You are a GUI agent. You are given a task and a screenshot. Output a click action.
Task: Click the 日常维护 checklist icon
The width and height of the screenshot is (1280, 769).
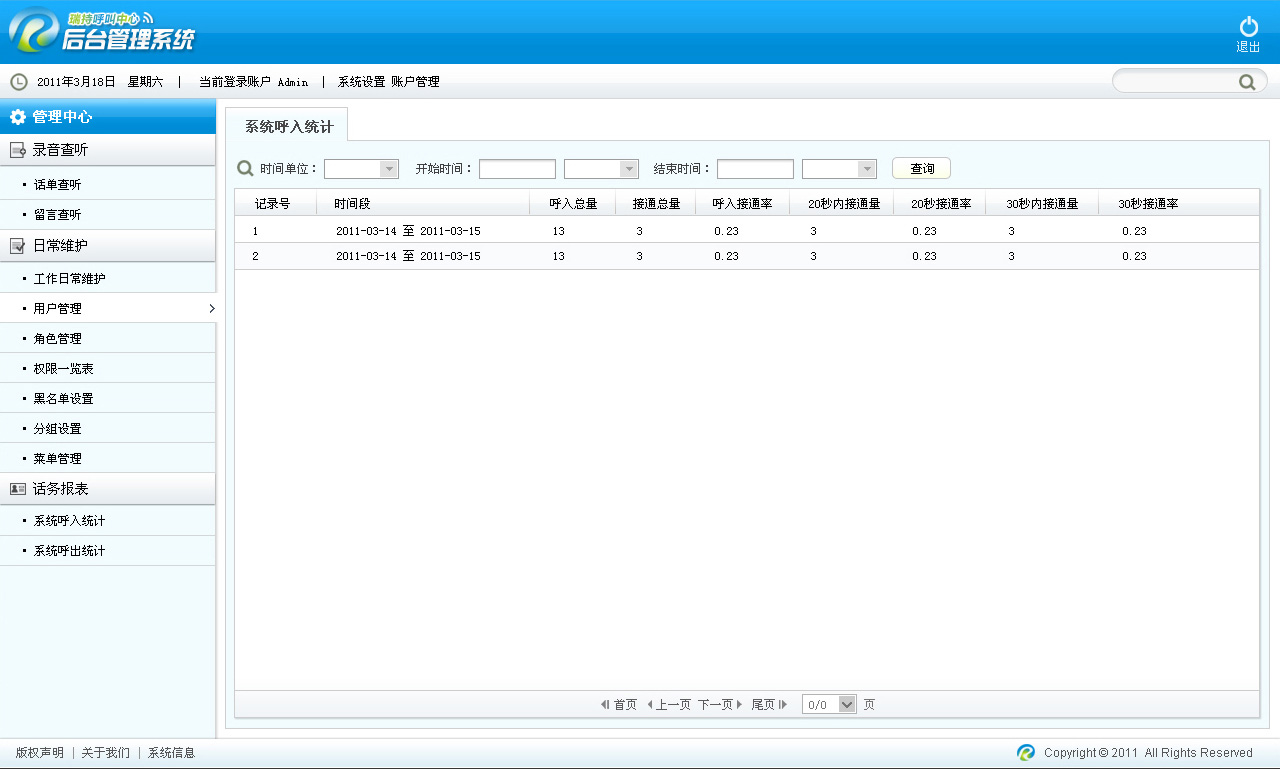pos(18,246)
